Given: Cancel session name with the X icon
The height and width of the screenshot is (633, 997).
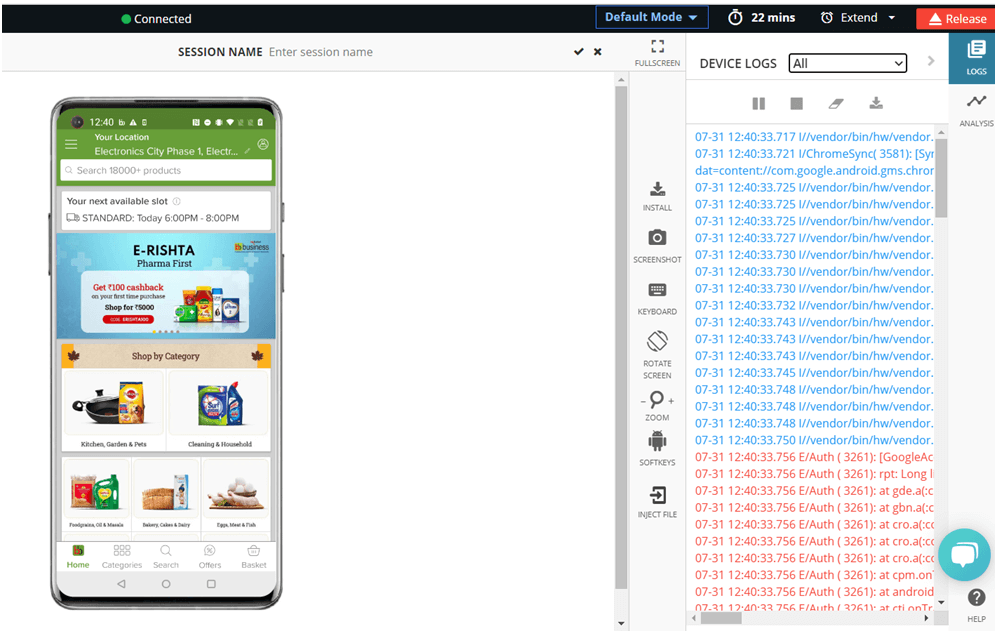Looking at the screenshot, I should pos(598,51).
